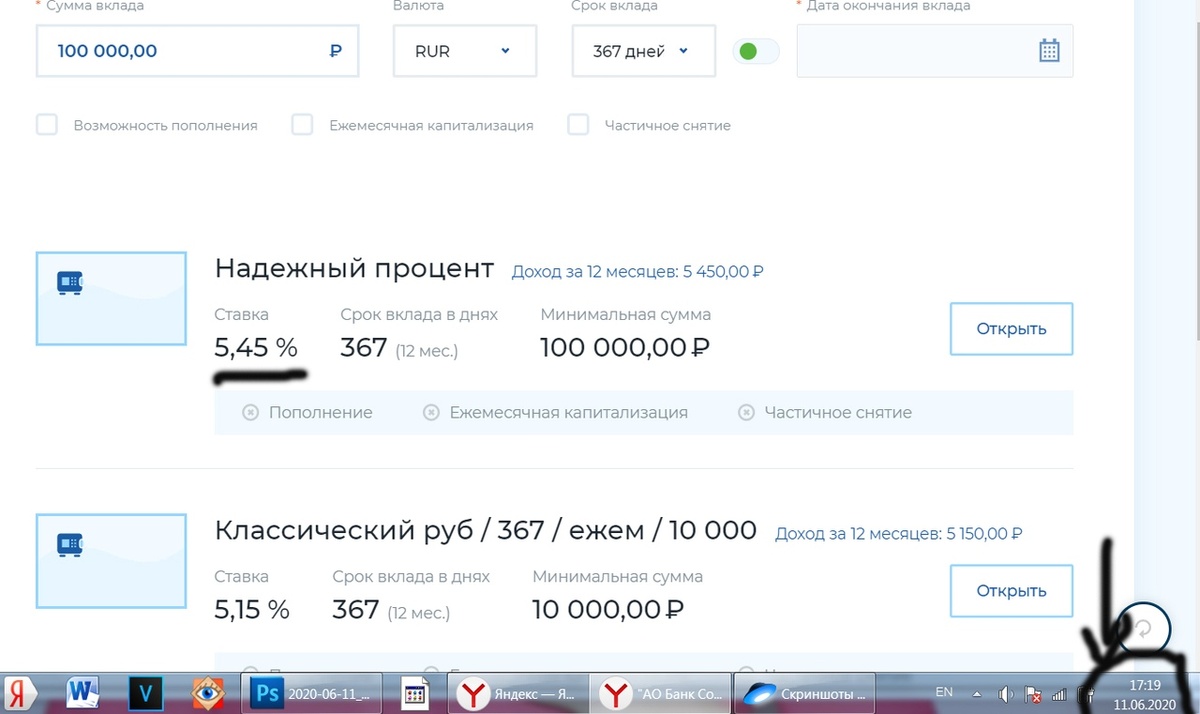Screen dimensions: 1200x714
Task: Click the volume speaker icon in system tray
Action: click(x=1006, y=693)
